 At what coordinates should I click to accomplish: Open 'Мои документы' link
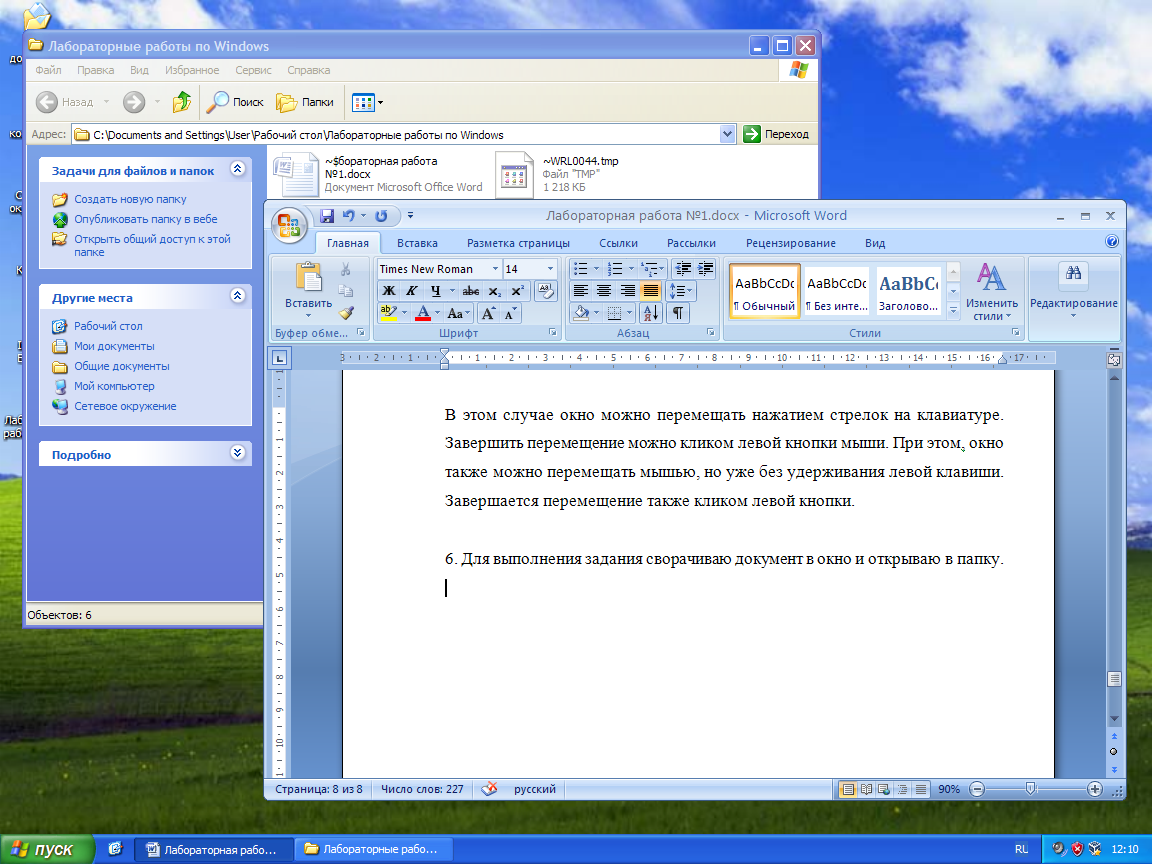[114, 346]
